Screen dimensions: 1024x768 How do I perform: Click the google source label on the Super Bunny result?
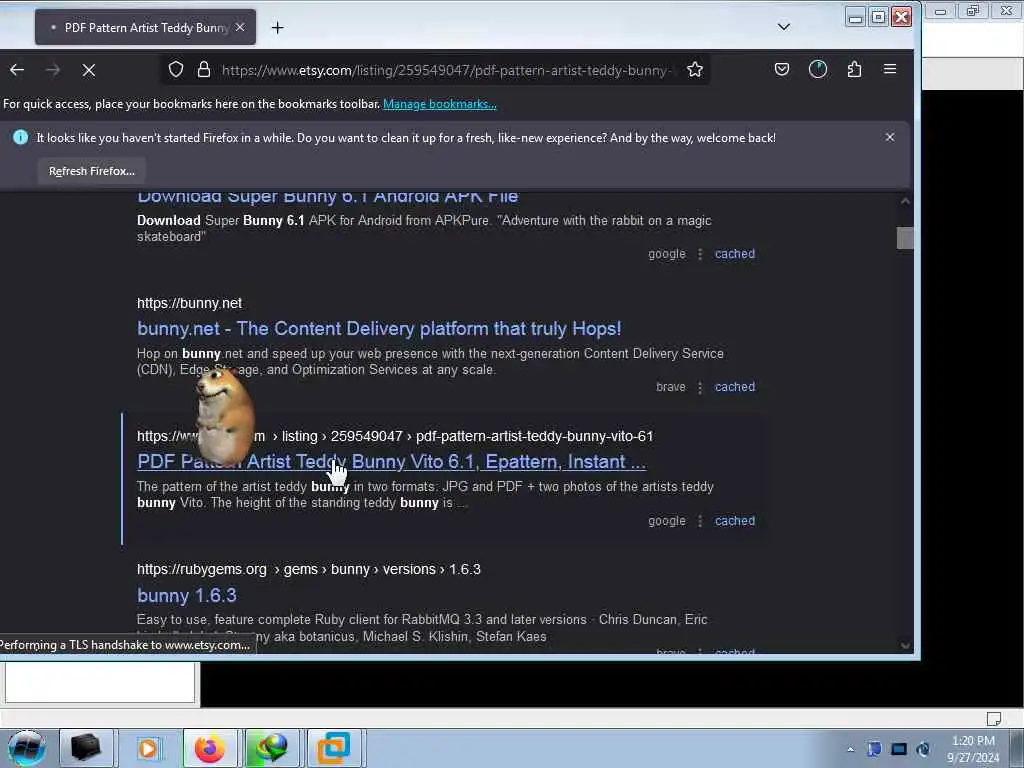tap(667, 254)
